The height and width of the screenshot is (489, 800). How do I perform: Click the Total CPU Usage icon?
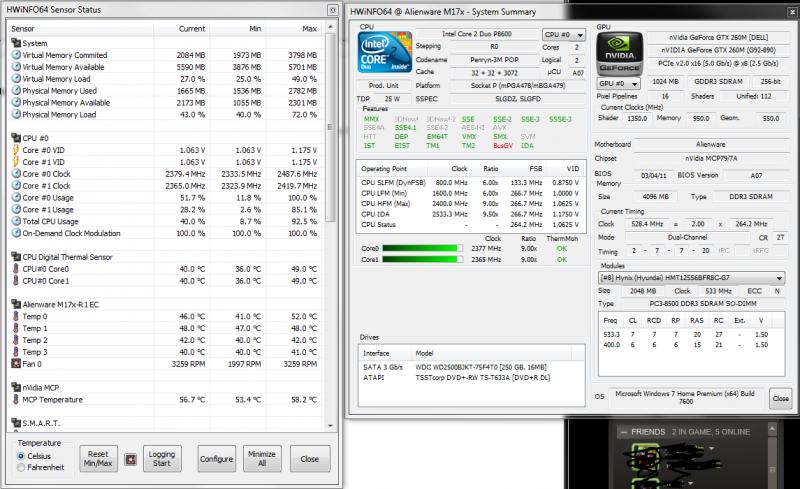click(16, 221)
